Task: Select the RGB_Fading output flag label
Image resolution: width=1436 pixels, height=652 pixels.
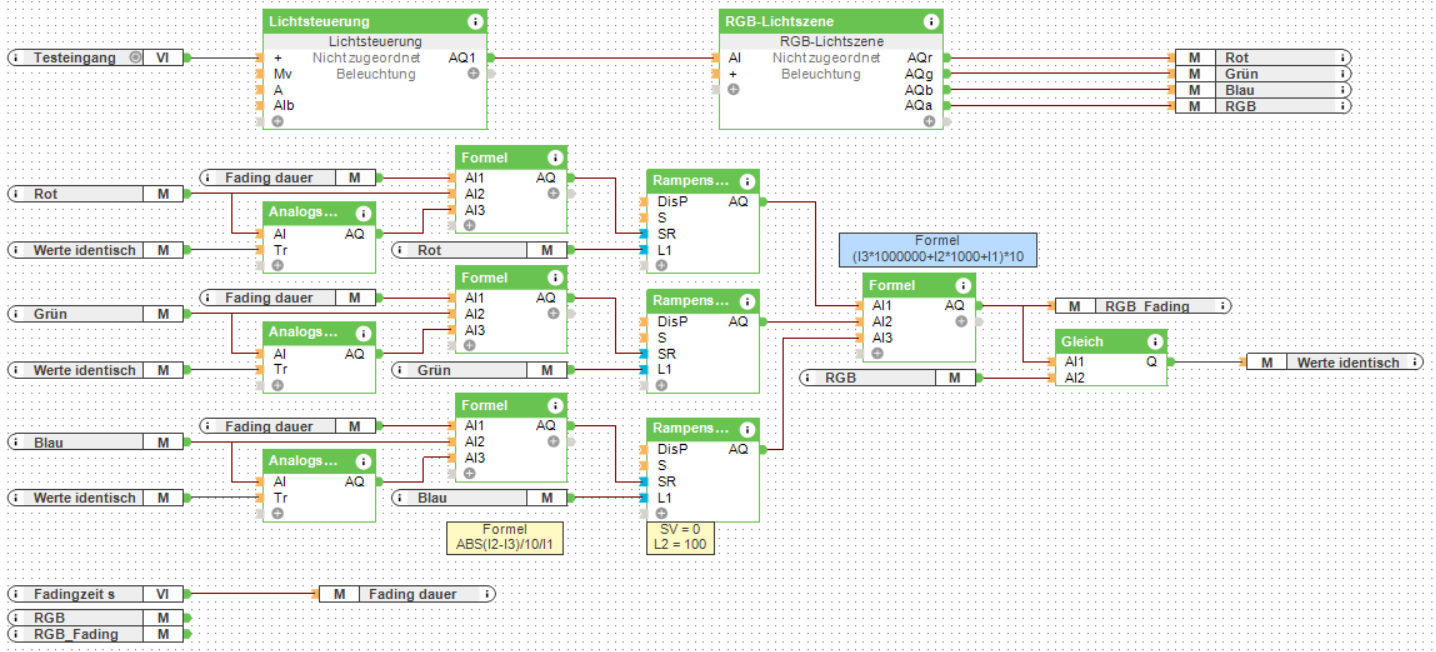Action: tap(1147, 306)
